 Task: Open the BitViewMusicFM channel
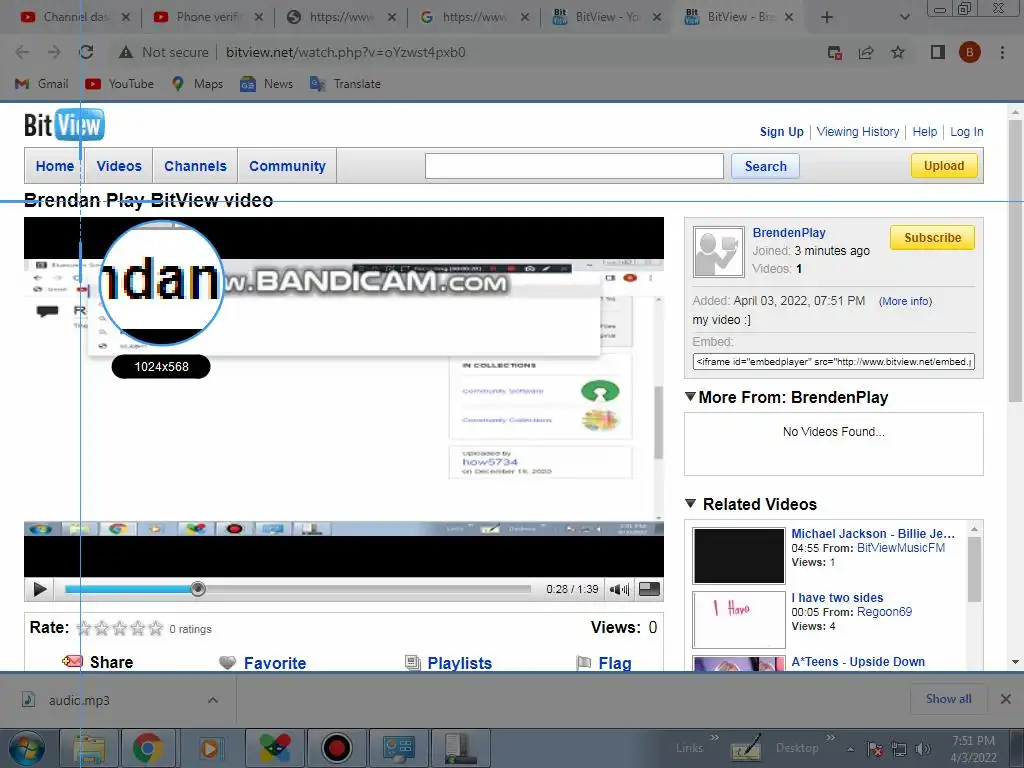[x=901, y=548]
